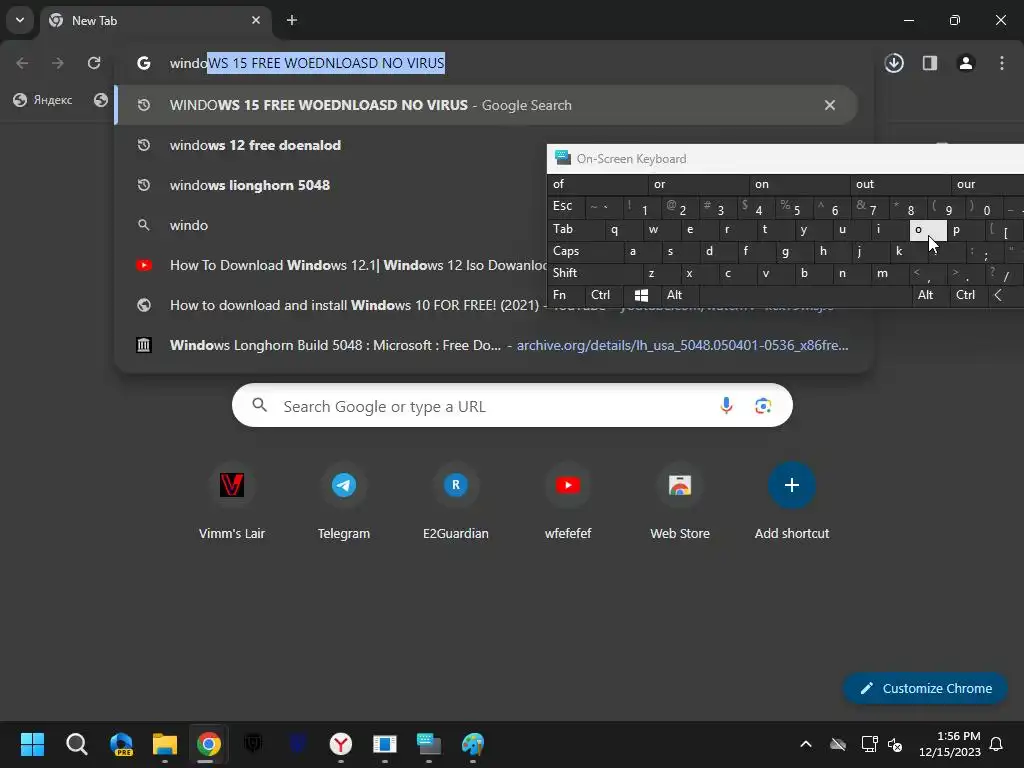Toggle right Ctrl key on On-Screen Keyboard
This screenshot has height=768, width=1024.
click(968, 295)
